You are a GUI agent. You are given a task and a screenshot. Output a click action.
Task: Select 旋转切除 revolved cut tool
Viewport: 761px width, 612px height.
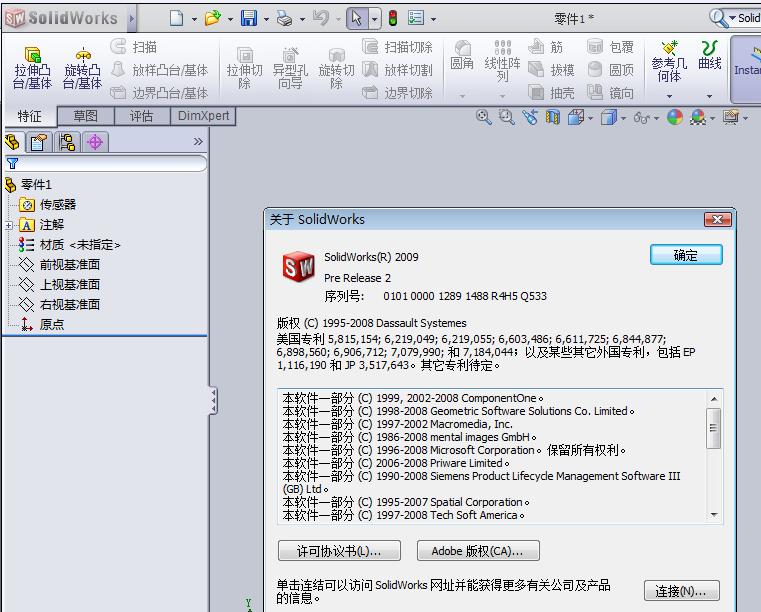[x=336, y=68]
